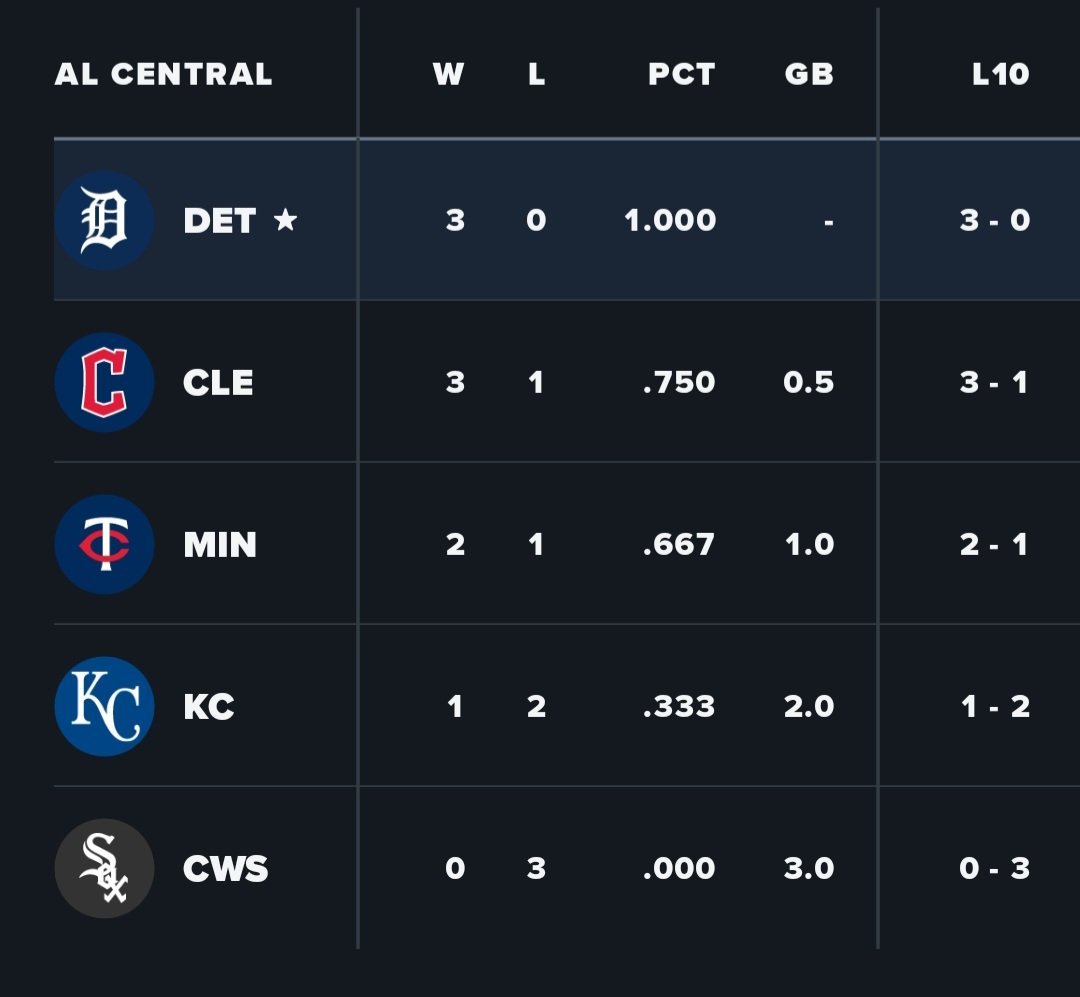Click the Chicago White Sox logo

coord(104,868)
